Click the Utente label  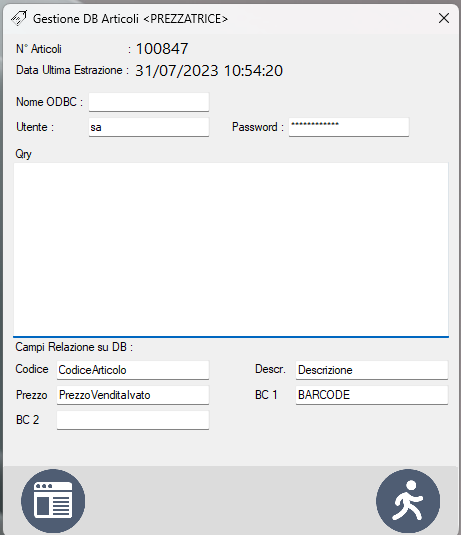pos(35,127)
